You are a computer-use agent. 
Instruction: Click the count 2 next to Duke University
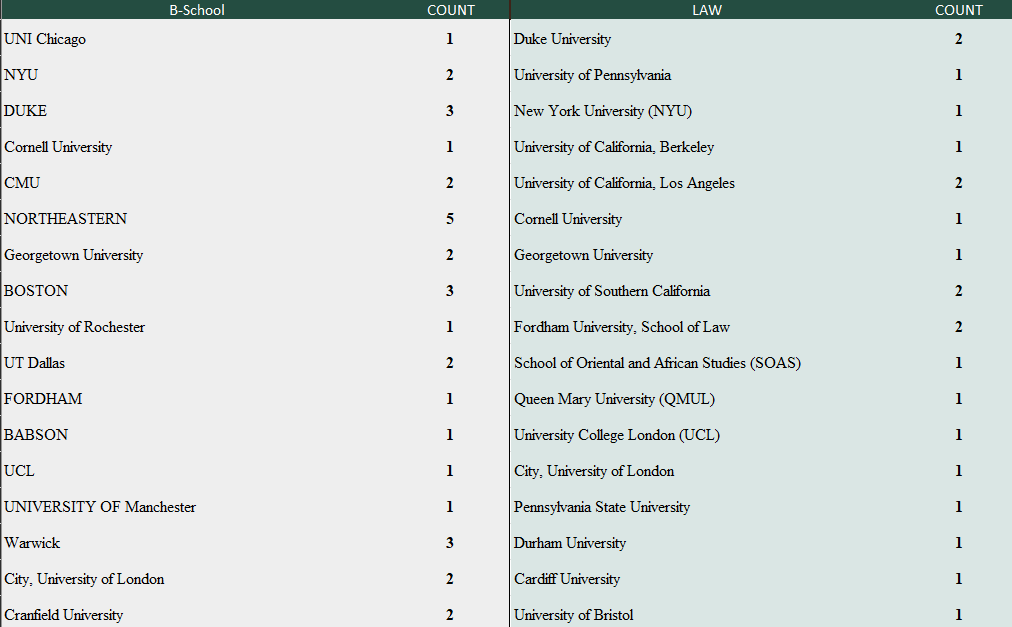coord(958,39)
